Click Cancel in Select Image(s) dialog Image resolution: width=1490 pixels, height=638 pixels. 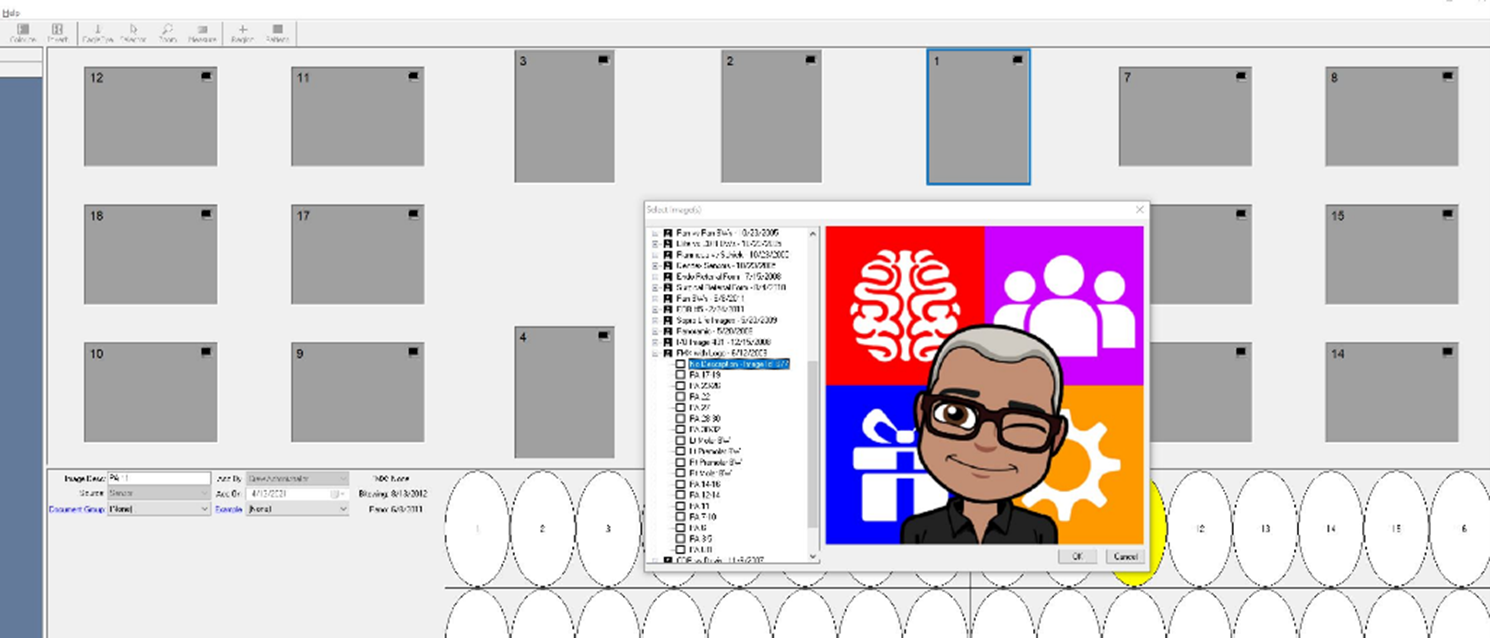[x=1124, y=556]
